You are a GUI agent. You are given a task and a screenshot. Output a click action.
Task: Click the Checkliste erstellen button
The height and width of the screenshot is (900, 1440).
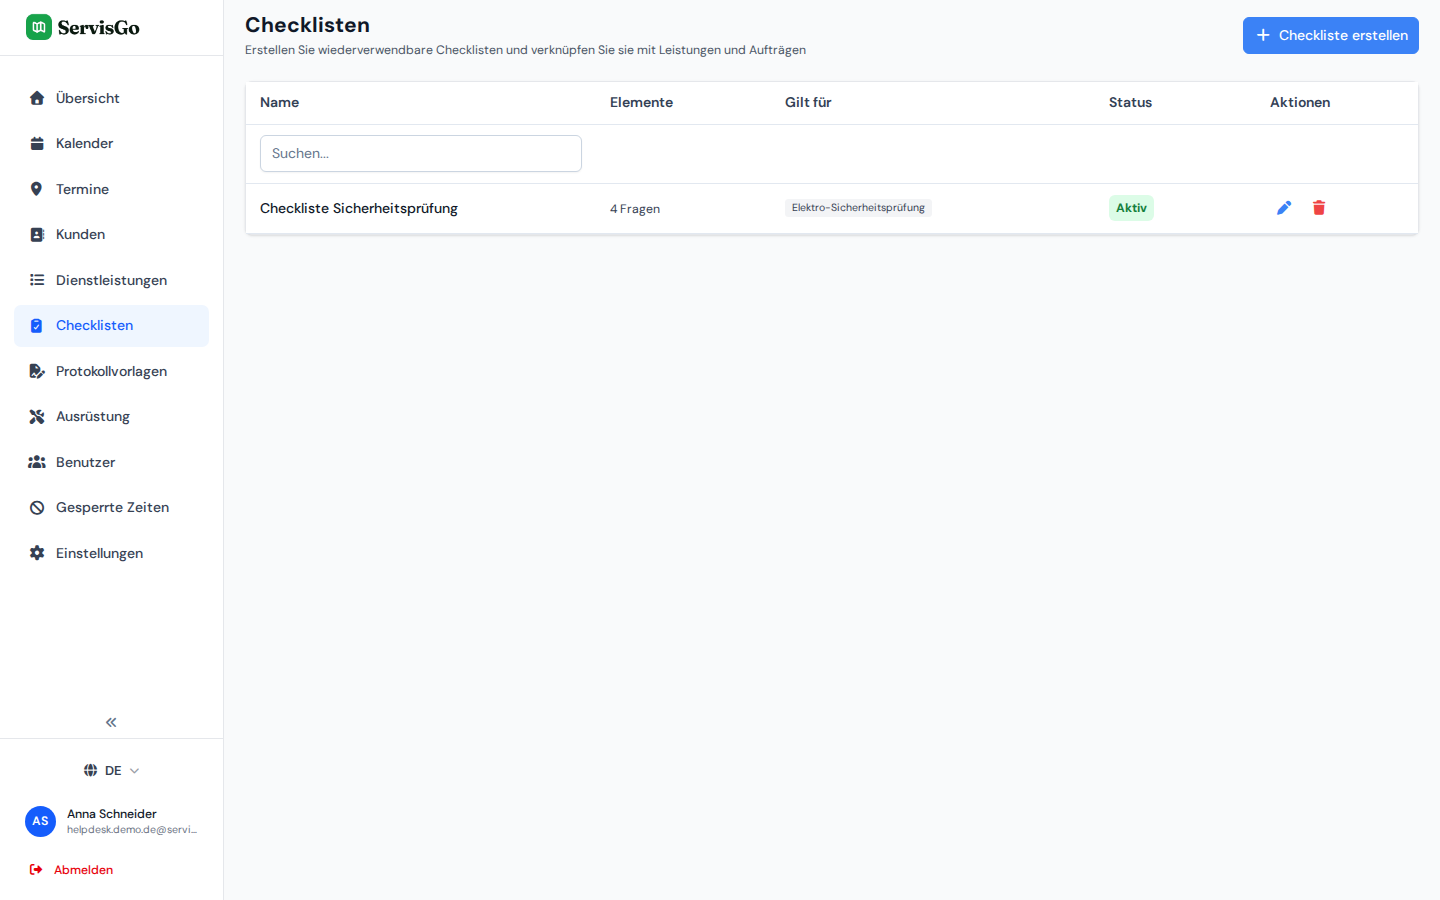coord(1330,35)
